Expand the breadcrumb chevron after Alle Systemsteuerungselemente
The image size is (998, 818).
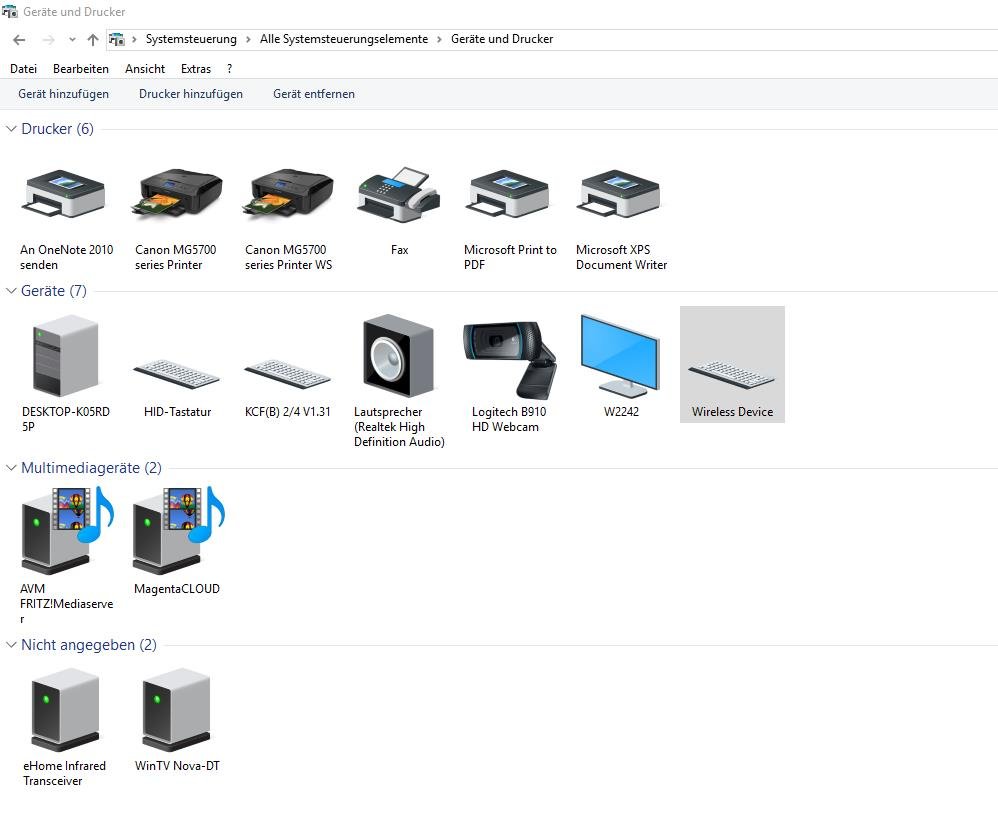tap(439, 39)
